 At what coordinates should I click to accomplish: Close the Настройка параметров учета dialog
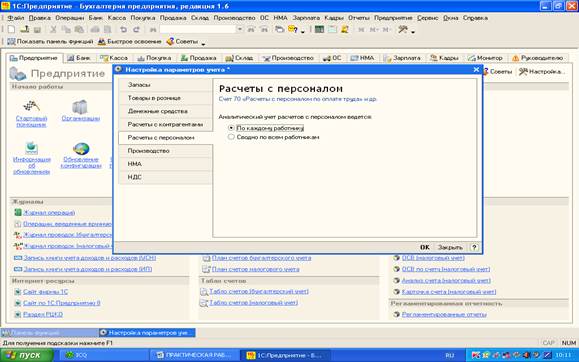click(x=476, y=69)
